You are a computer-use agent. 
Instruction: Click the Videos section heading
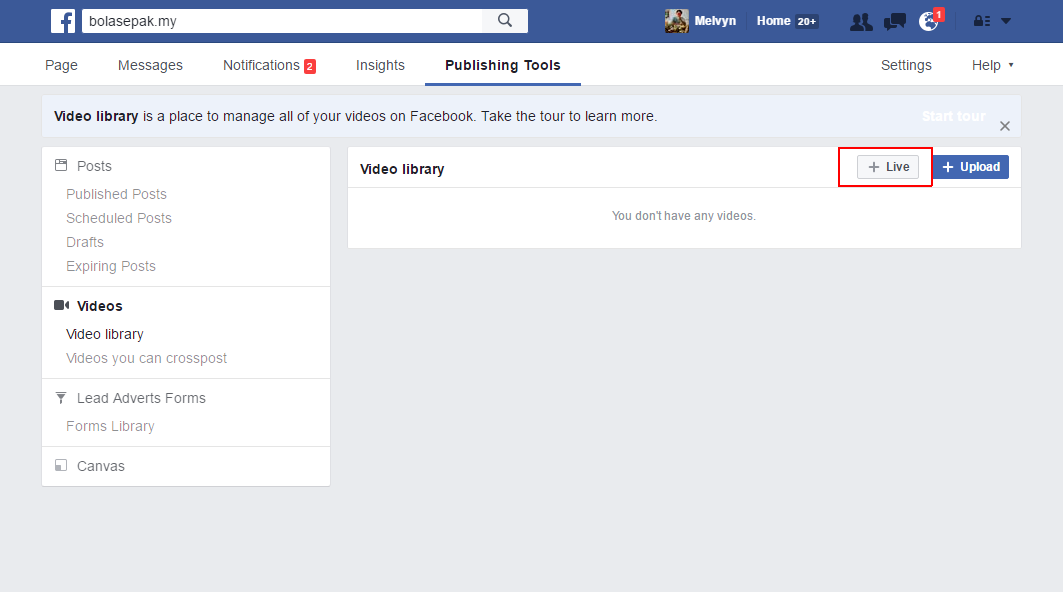(x=100, y=306)
